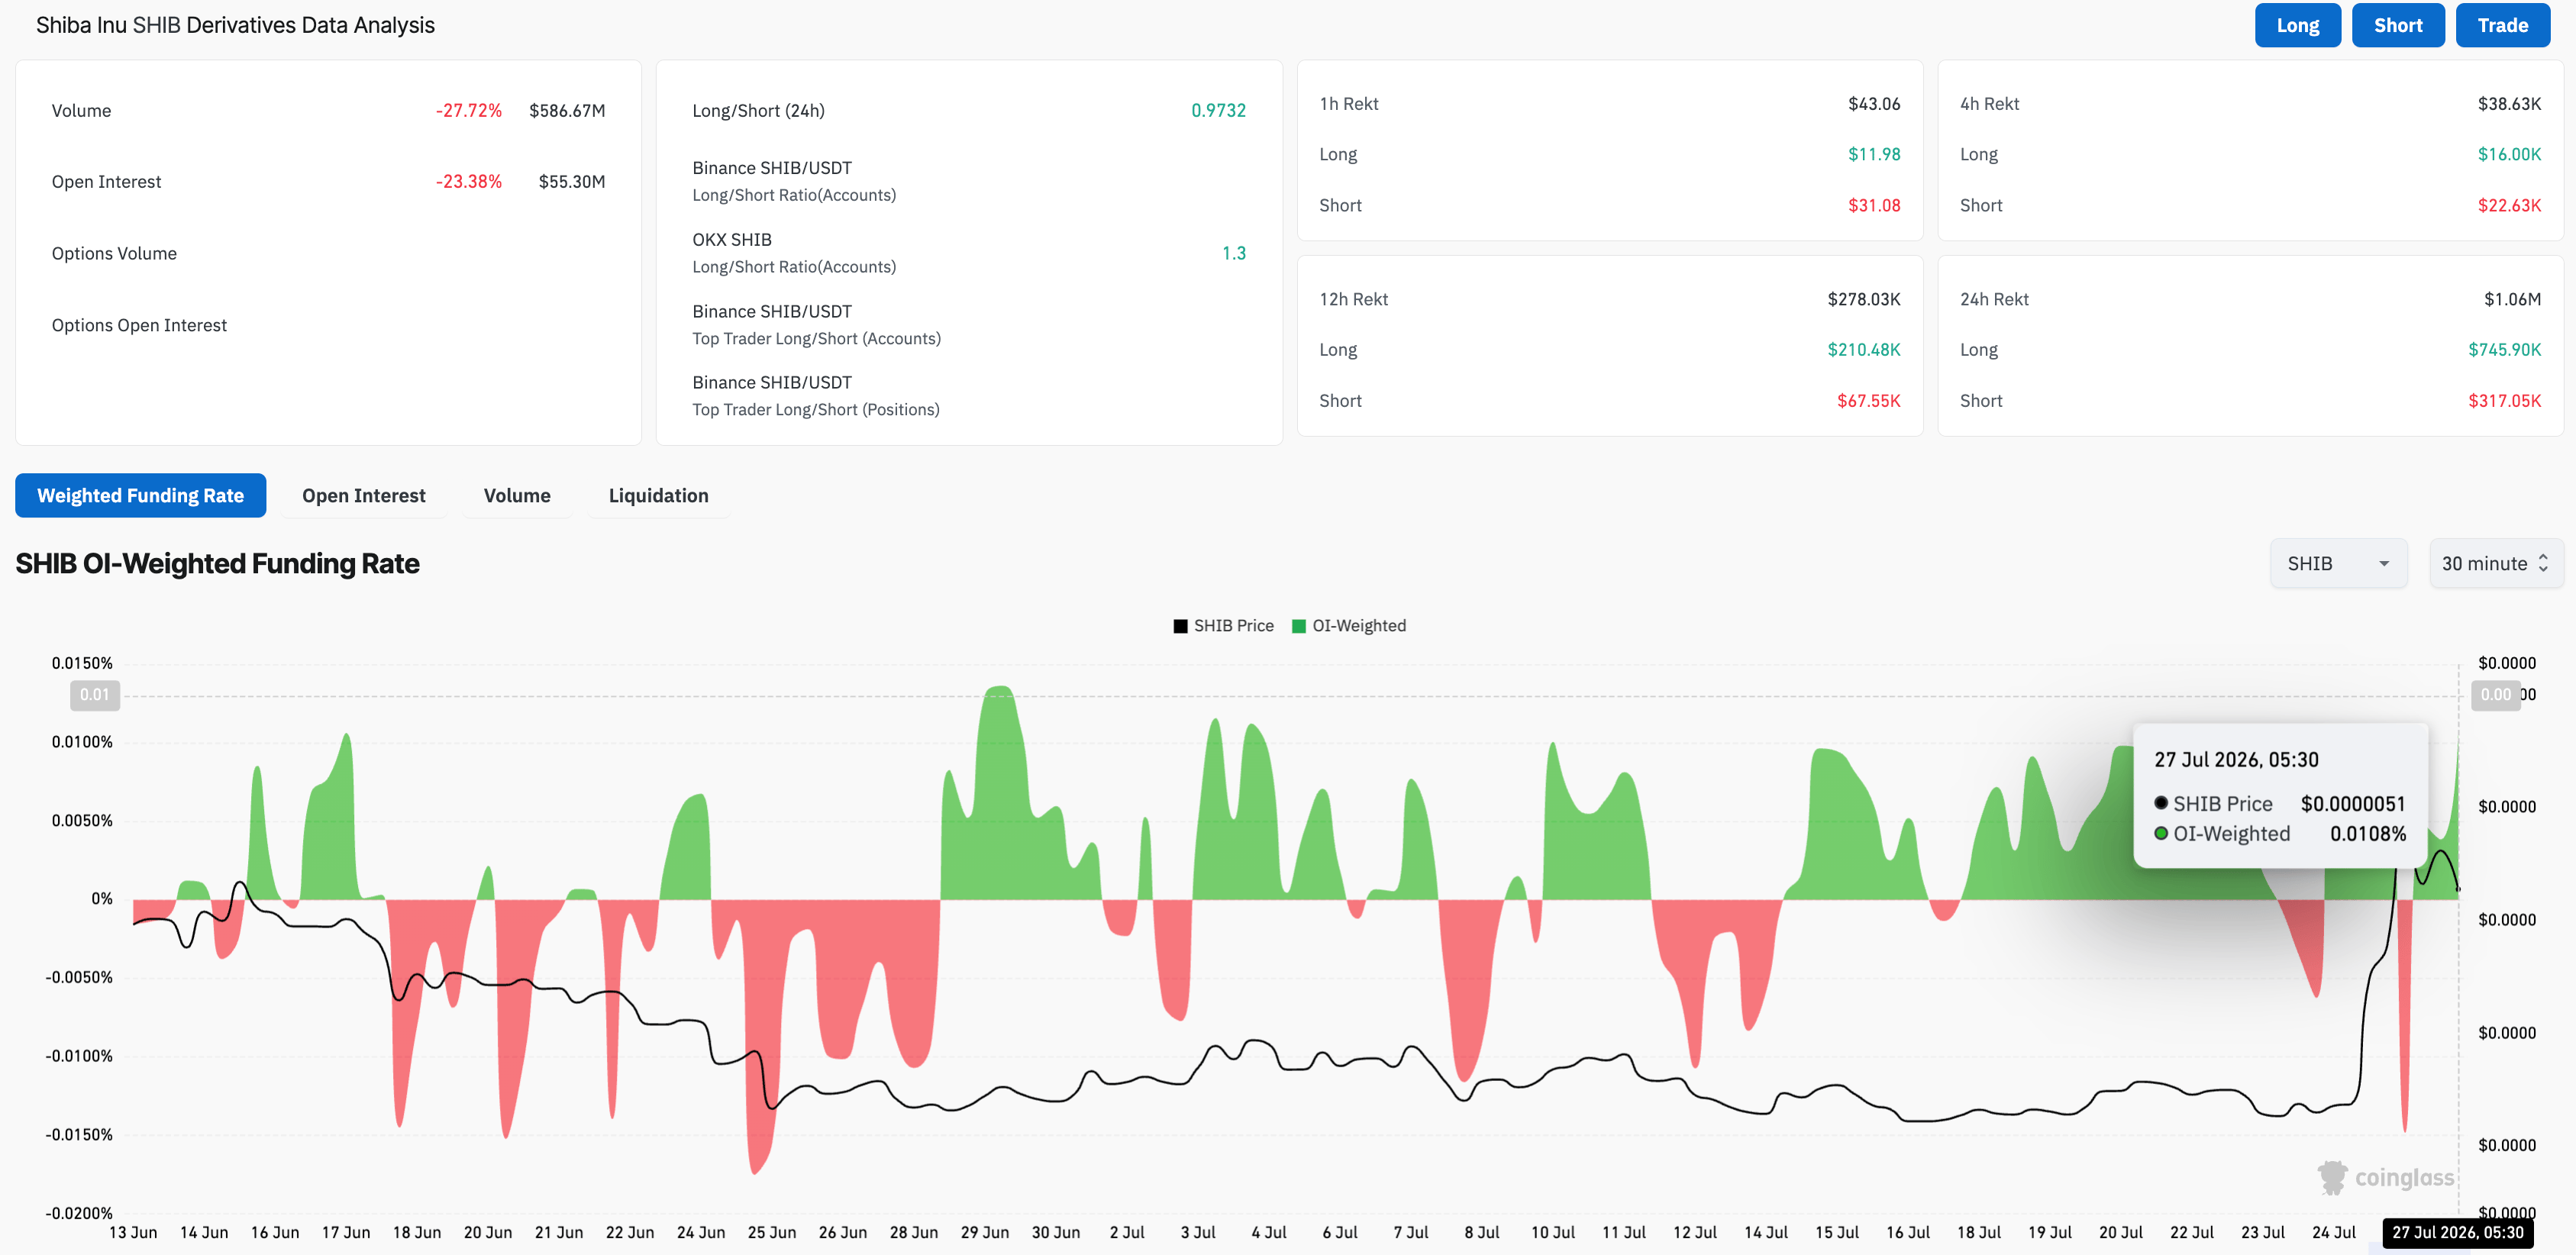This screenshot has height=1255, width=2576.
Task: Click the 24h Short value $317.05K
Action: point(2504,401)
